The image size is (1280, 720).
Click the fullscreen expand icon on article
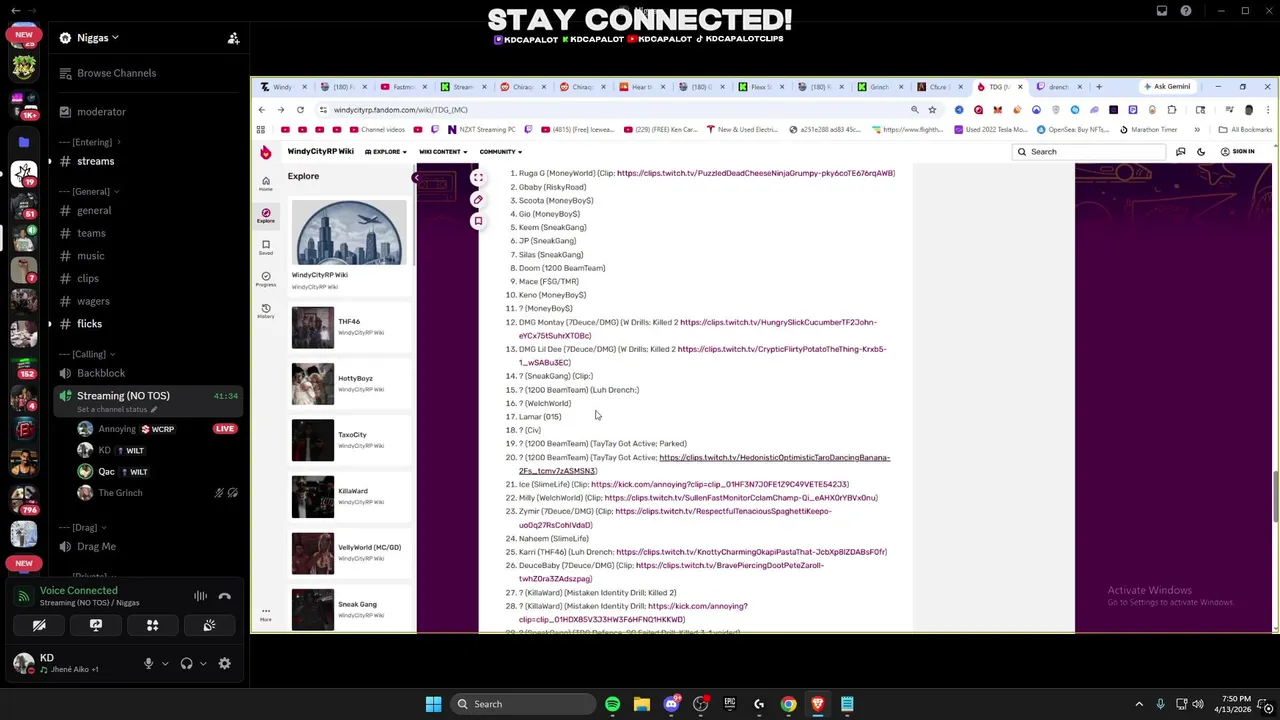coord(478,178)
